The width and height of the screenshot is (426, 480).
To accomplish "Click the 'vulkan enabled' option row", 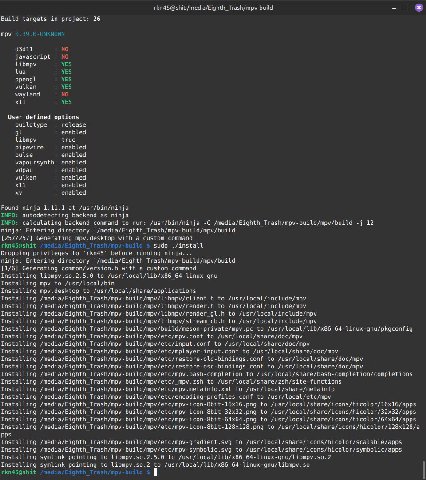I will click(x=51, y=178).
